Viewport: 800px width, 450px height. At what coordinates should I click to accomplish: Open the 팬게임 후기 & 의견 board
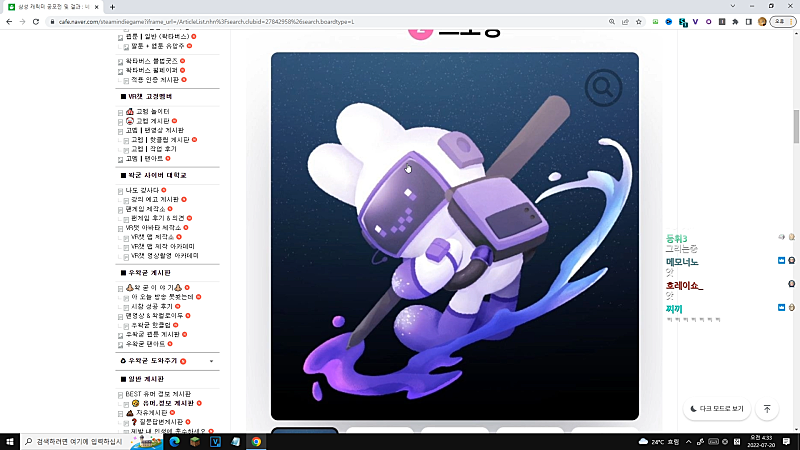click(158, 218)
